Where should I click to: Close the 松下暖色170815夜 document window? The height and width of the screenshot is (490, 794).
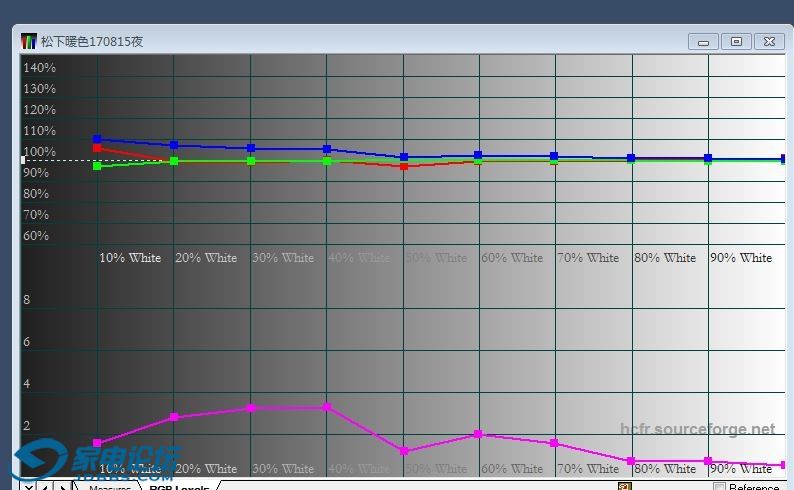click(x=768, y=41)
